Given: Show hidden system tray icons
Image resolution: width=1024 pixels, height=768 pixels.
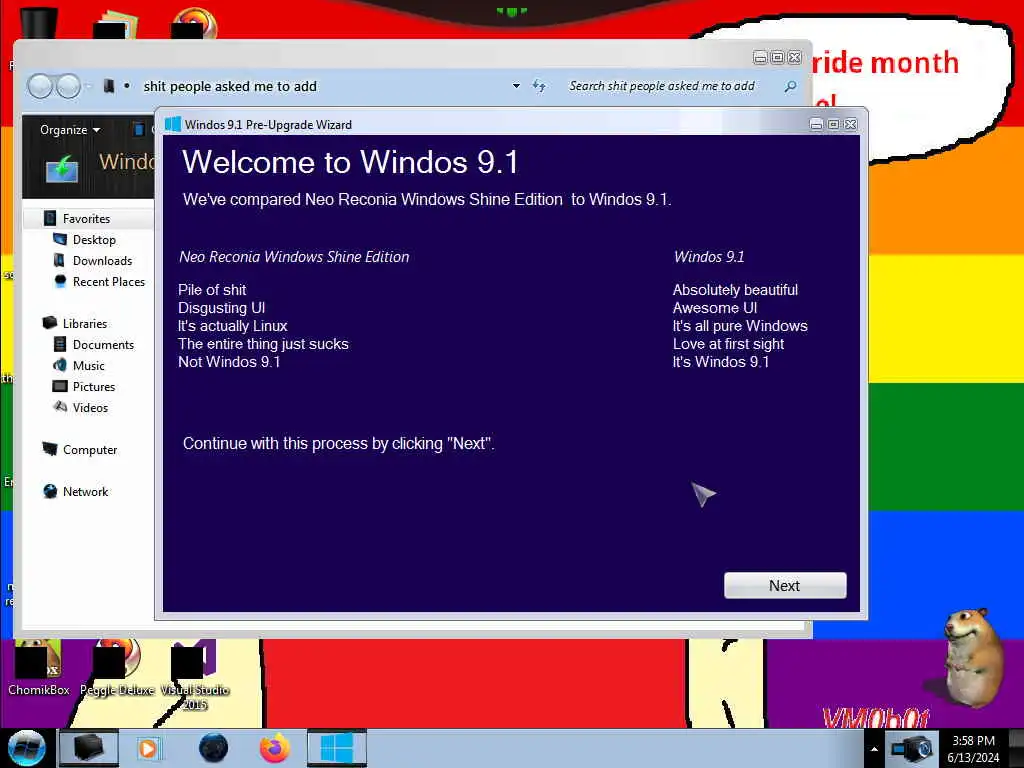Looking at the screenshot, I should pos(874,749).
